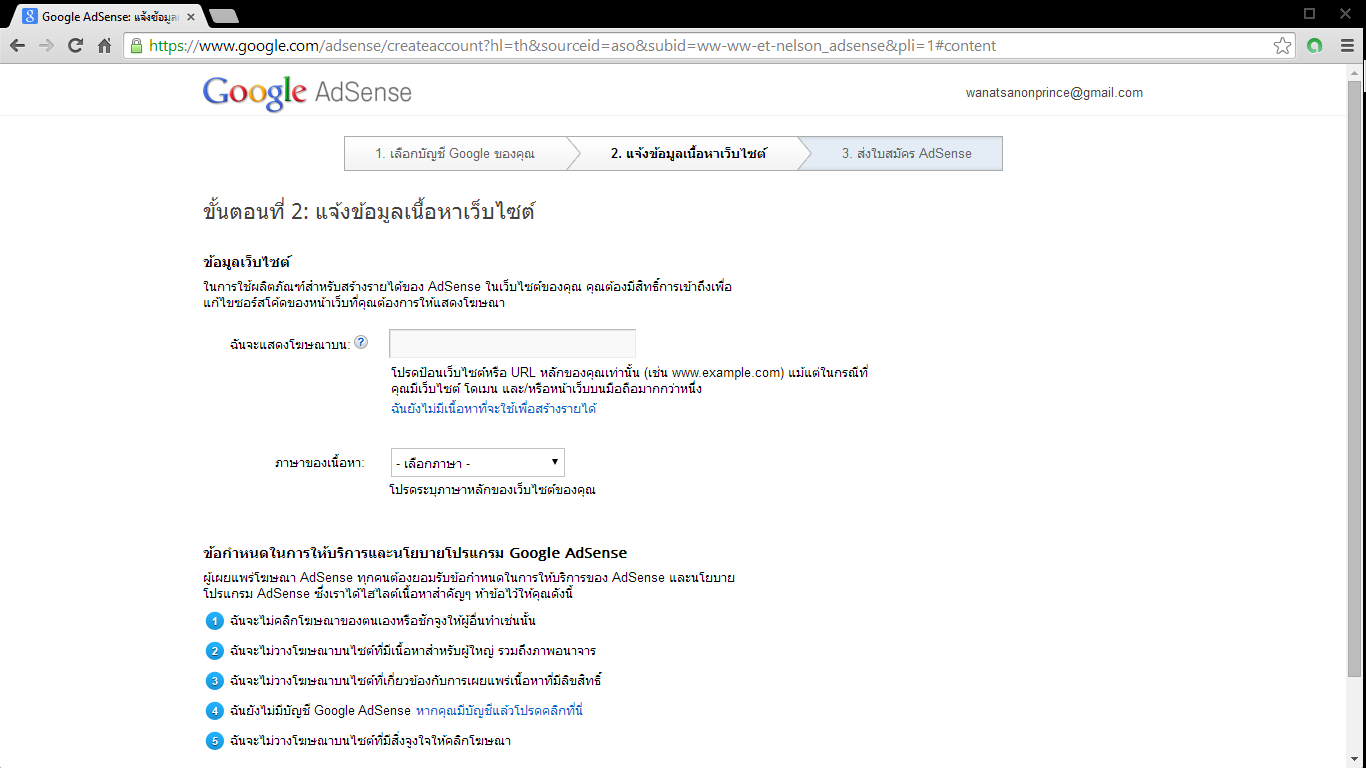Click the ข้อกำหนดในการให้บริการและนโยบายโปรแกรม Google AdSense heading

415,553
